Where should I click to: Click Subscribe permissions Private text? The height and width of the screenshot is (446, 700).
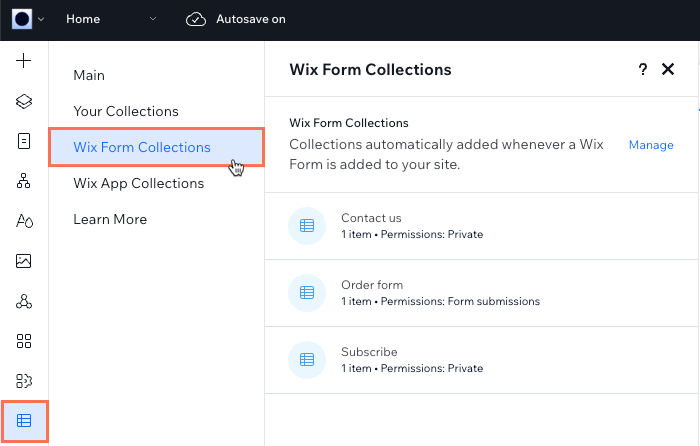pos(432,368)
